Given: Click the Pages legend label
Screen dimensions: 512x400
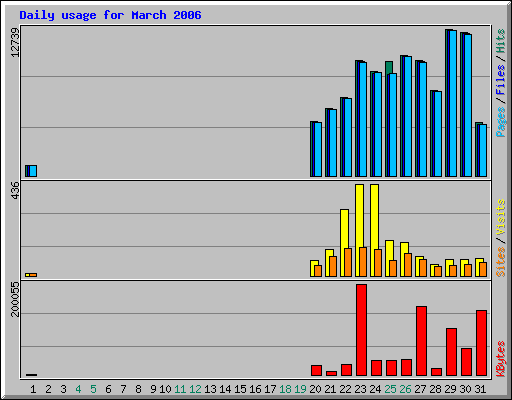Looking at the screenshot, I should pos(500,122).
